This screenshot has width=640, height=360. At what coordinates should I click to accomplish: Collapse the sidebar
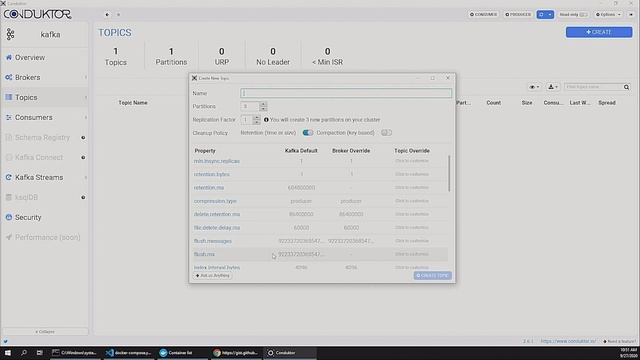tap(45, 332)
